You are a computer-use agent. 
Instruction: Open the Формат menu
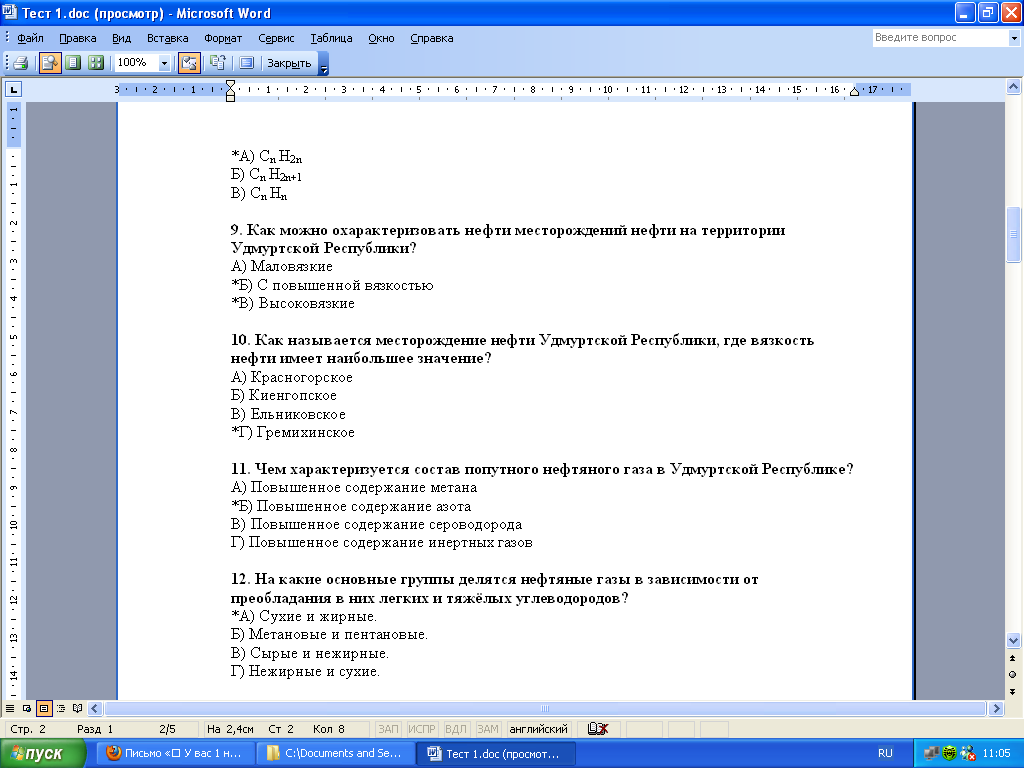coord(223,38)
